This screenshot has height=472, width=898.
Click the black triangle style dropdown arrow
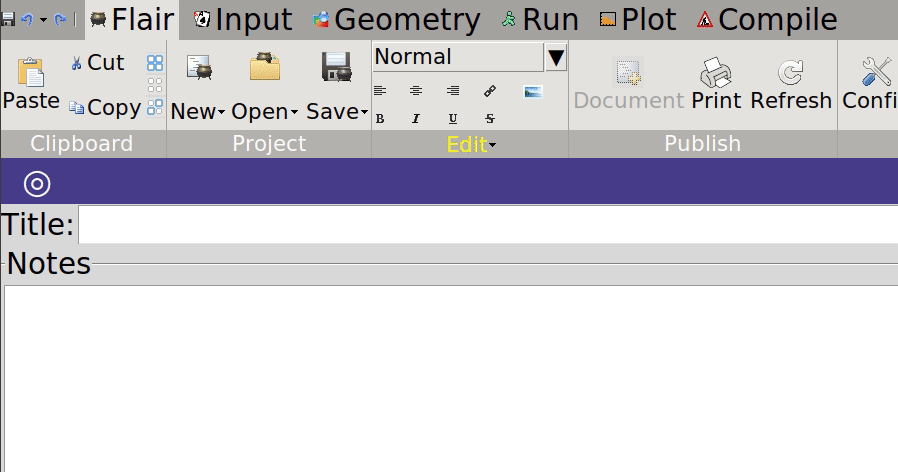556,57
